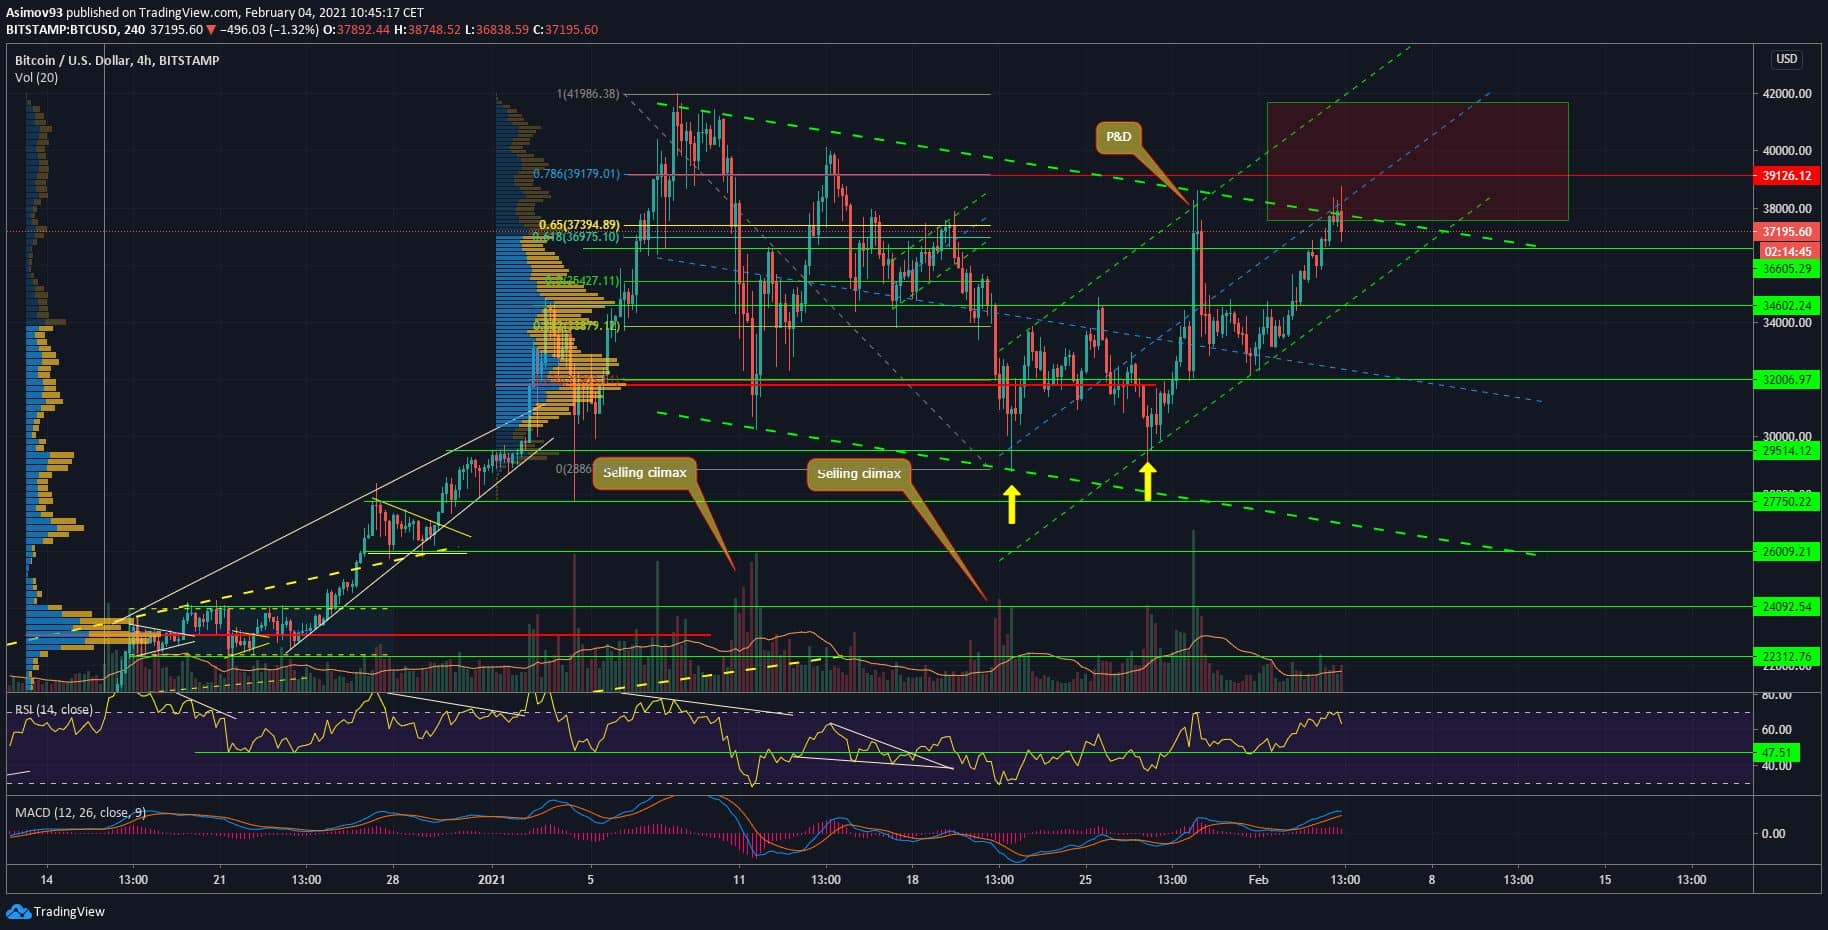Select the candle countdown timer 02:14:45
Image resolution: width=1828 pixels, height=930 pixels.
pos(1786,252)
